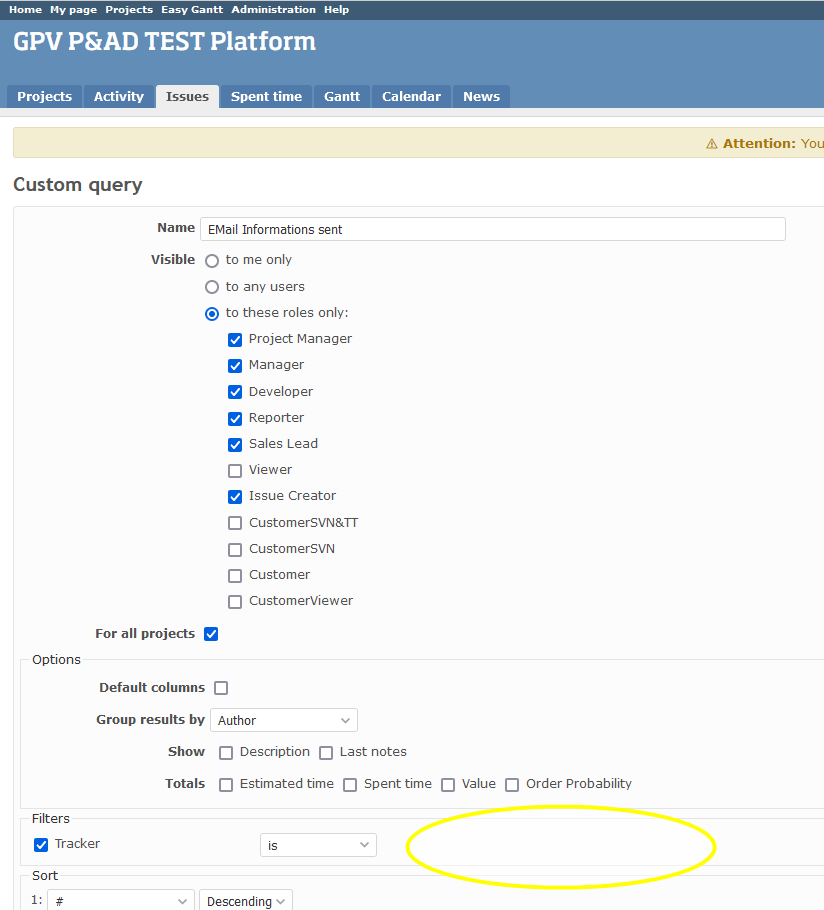The width and height of the screenshot is (824, 910).
Task: Open the Spent time tab
Action: click(266, 96)
